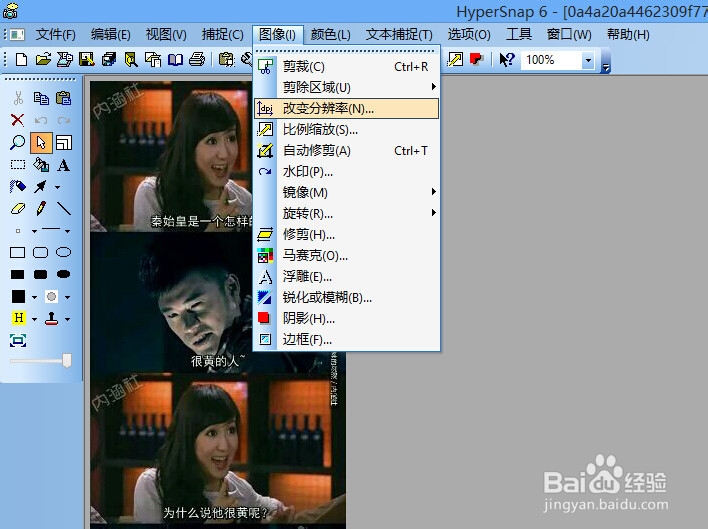Select the Cut scissors tool
This screenshot has width=708, height=529.
18,98
